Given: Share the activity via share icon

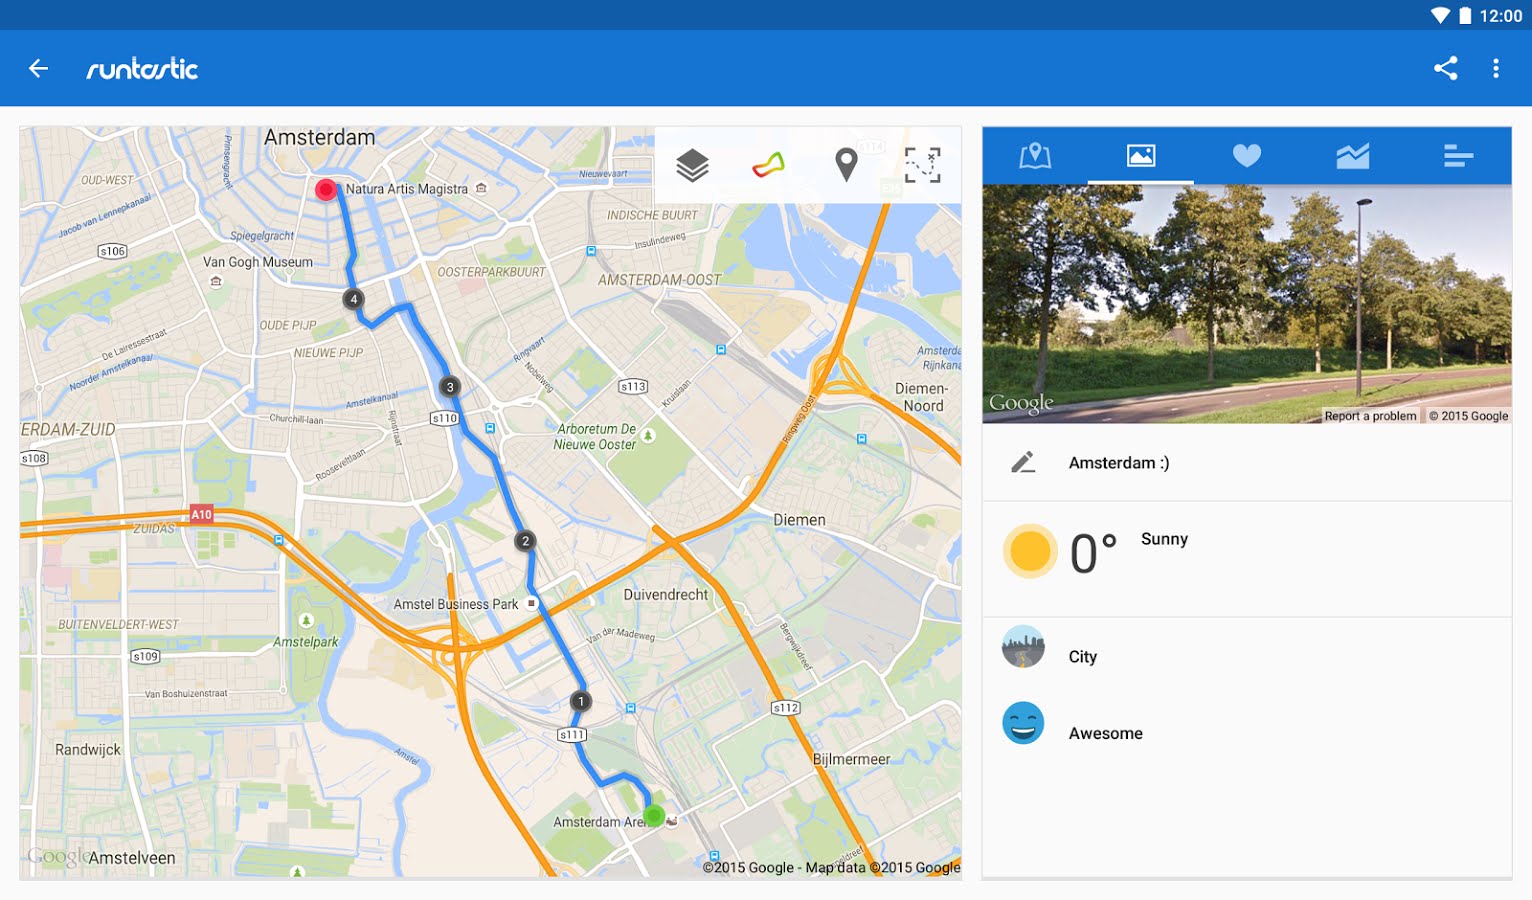Looking at the screenshot, I should [1445, 68].
